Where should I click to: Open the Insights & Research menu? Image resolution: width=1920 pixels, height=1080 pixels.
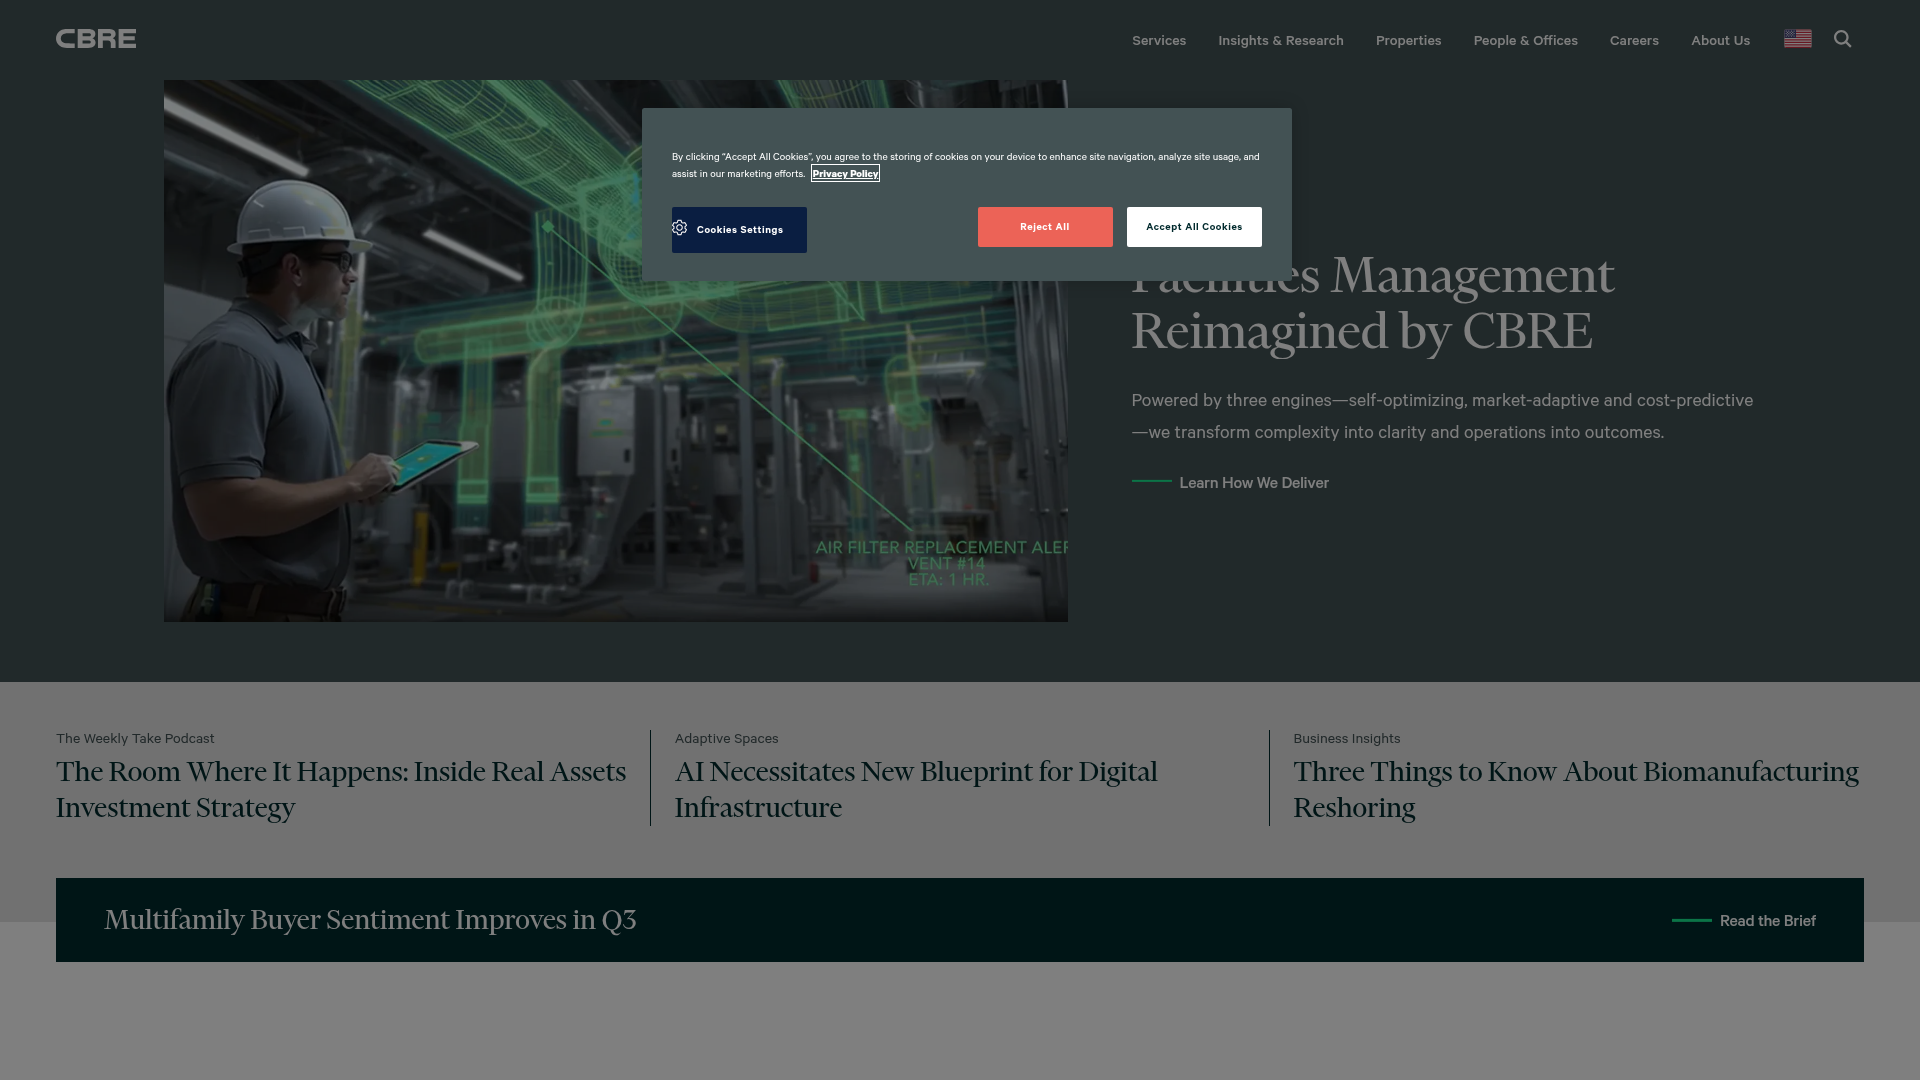pos(1280,40)
